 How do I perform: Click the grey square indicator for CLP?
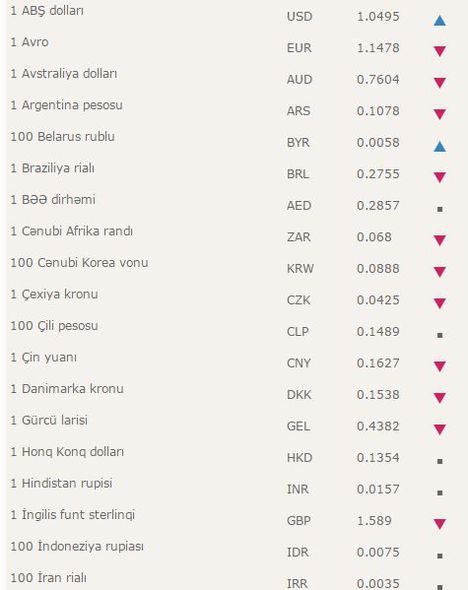[439, 335]
